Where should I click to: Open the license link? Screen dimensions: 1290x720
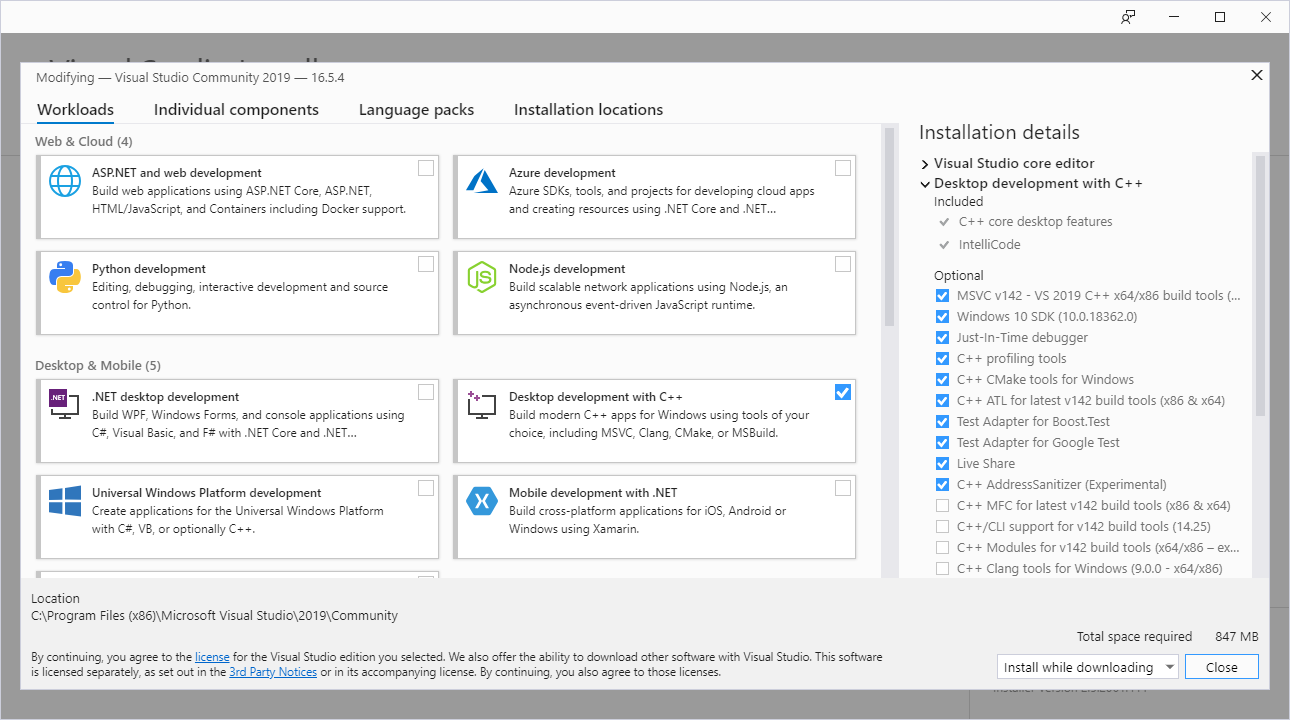tap(212, 657)
